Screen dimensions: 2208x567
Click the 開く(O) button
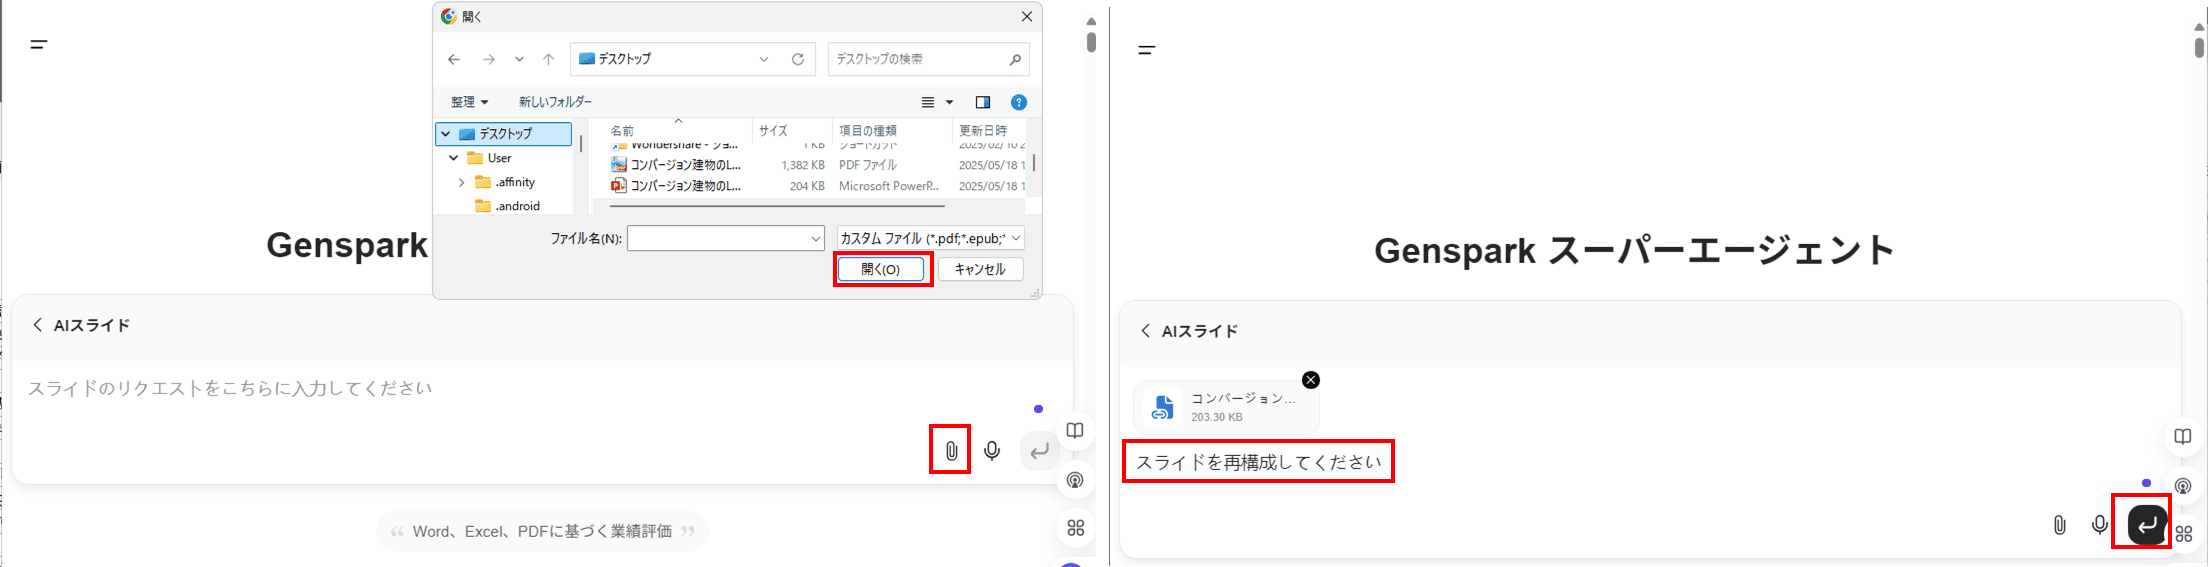[881, 270]
